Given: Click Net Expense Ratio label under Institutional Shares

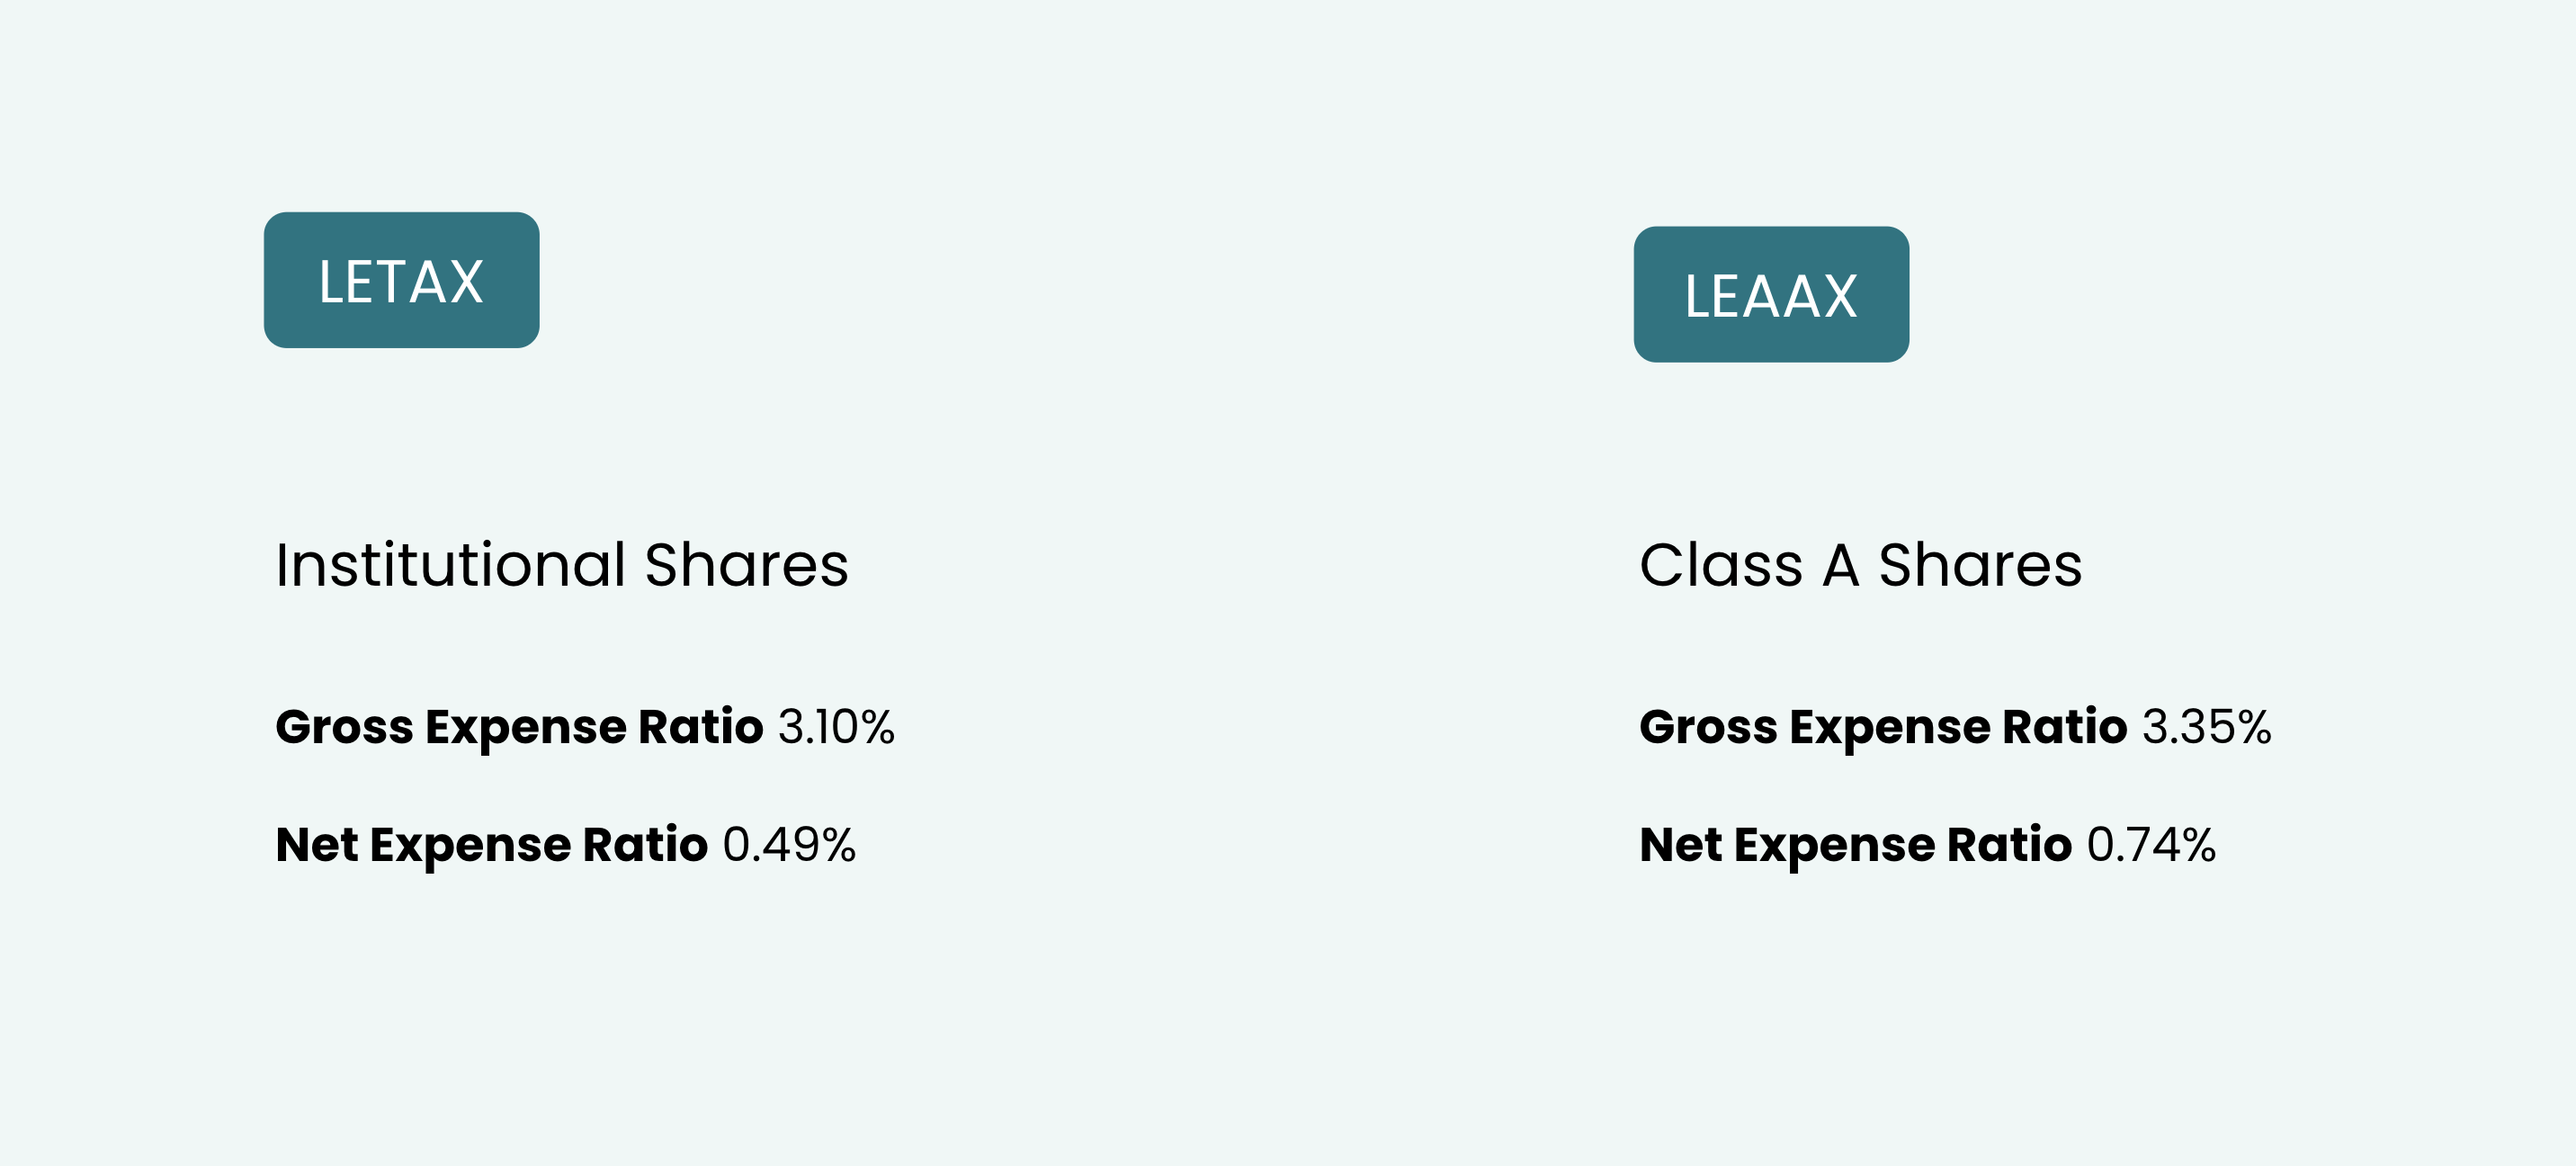Looking at the screenshot, I should 491,845.
